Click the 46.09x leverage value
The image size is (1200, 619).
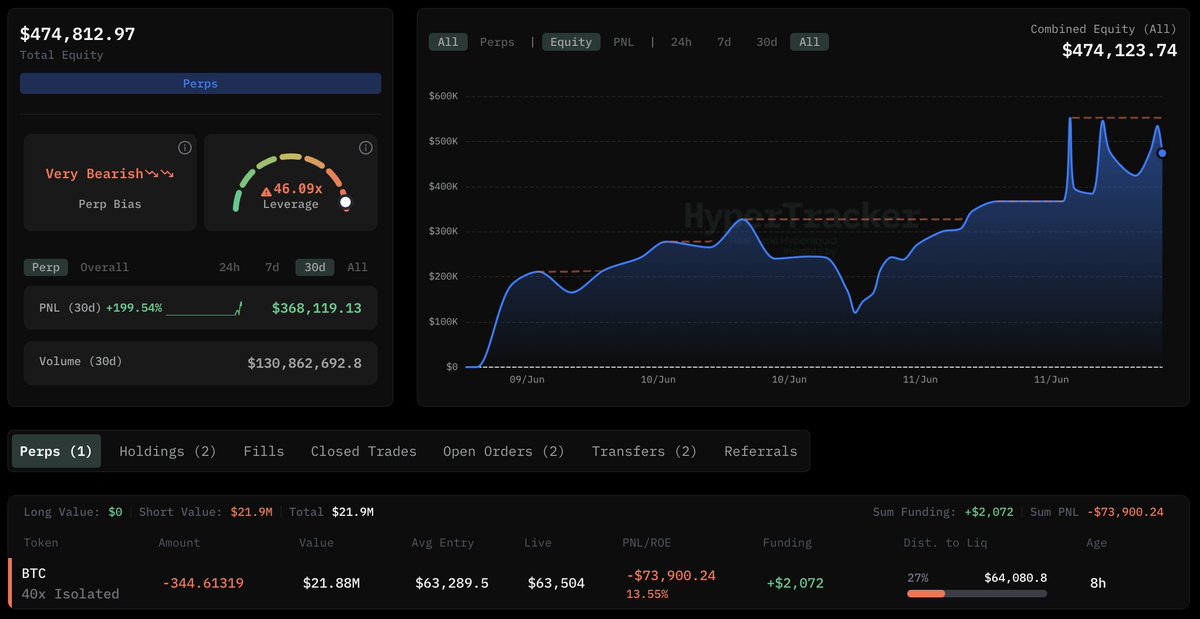click(299, 189)
